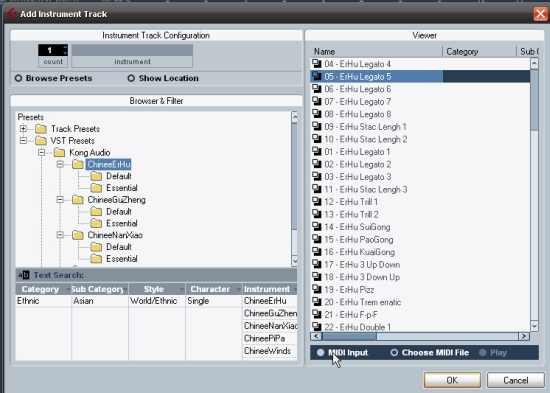The height and width of the screenshot is (393, 550).
Task: Click preset icon beside 04 - ErHu Legato 4
Action: [317, 64]
